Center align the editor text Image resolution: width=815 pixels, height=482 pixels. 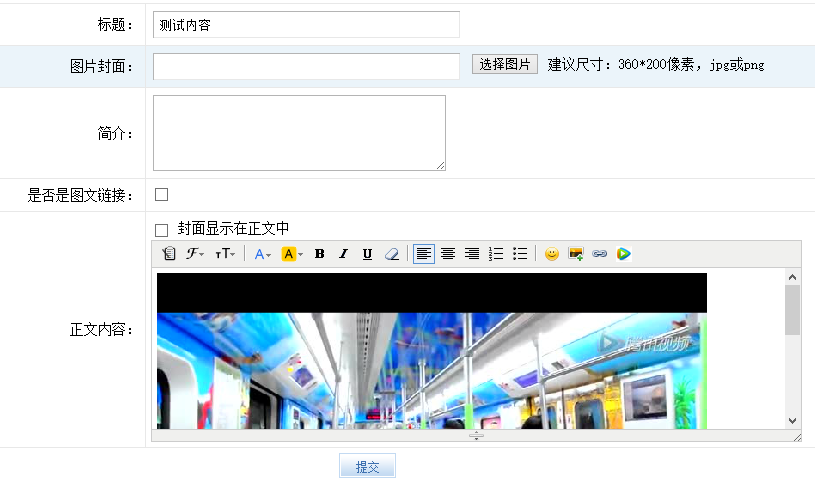448,254
